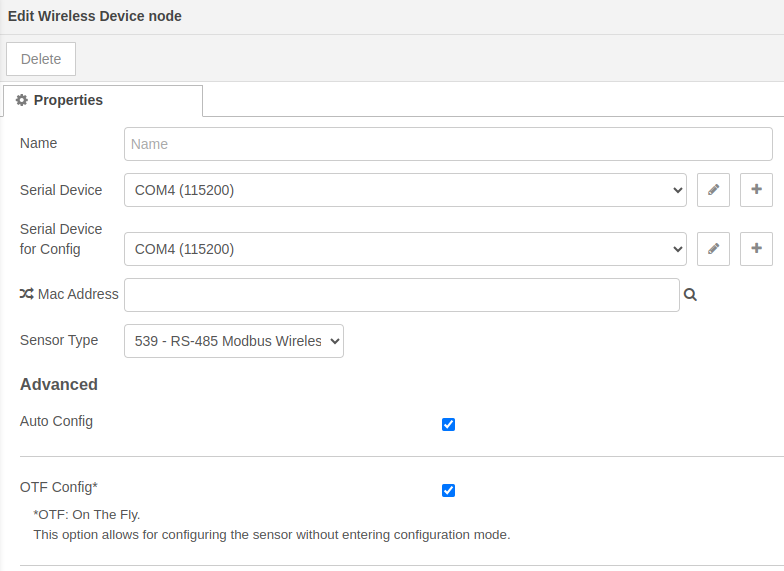The image size is (784, 571).
Task: Edit the Serial Device with pencil icon
Action: [x=713, y=190]
